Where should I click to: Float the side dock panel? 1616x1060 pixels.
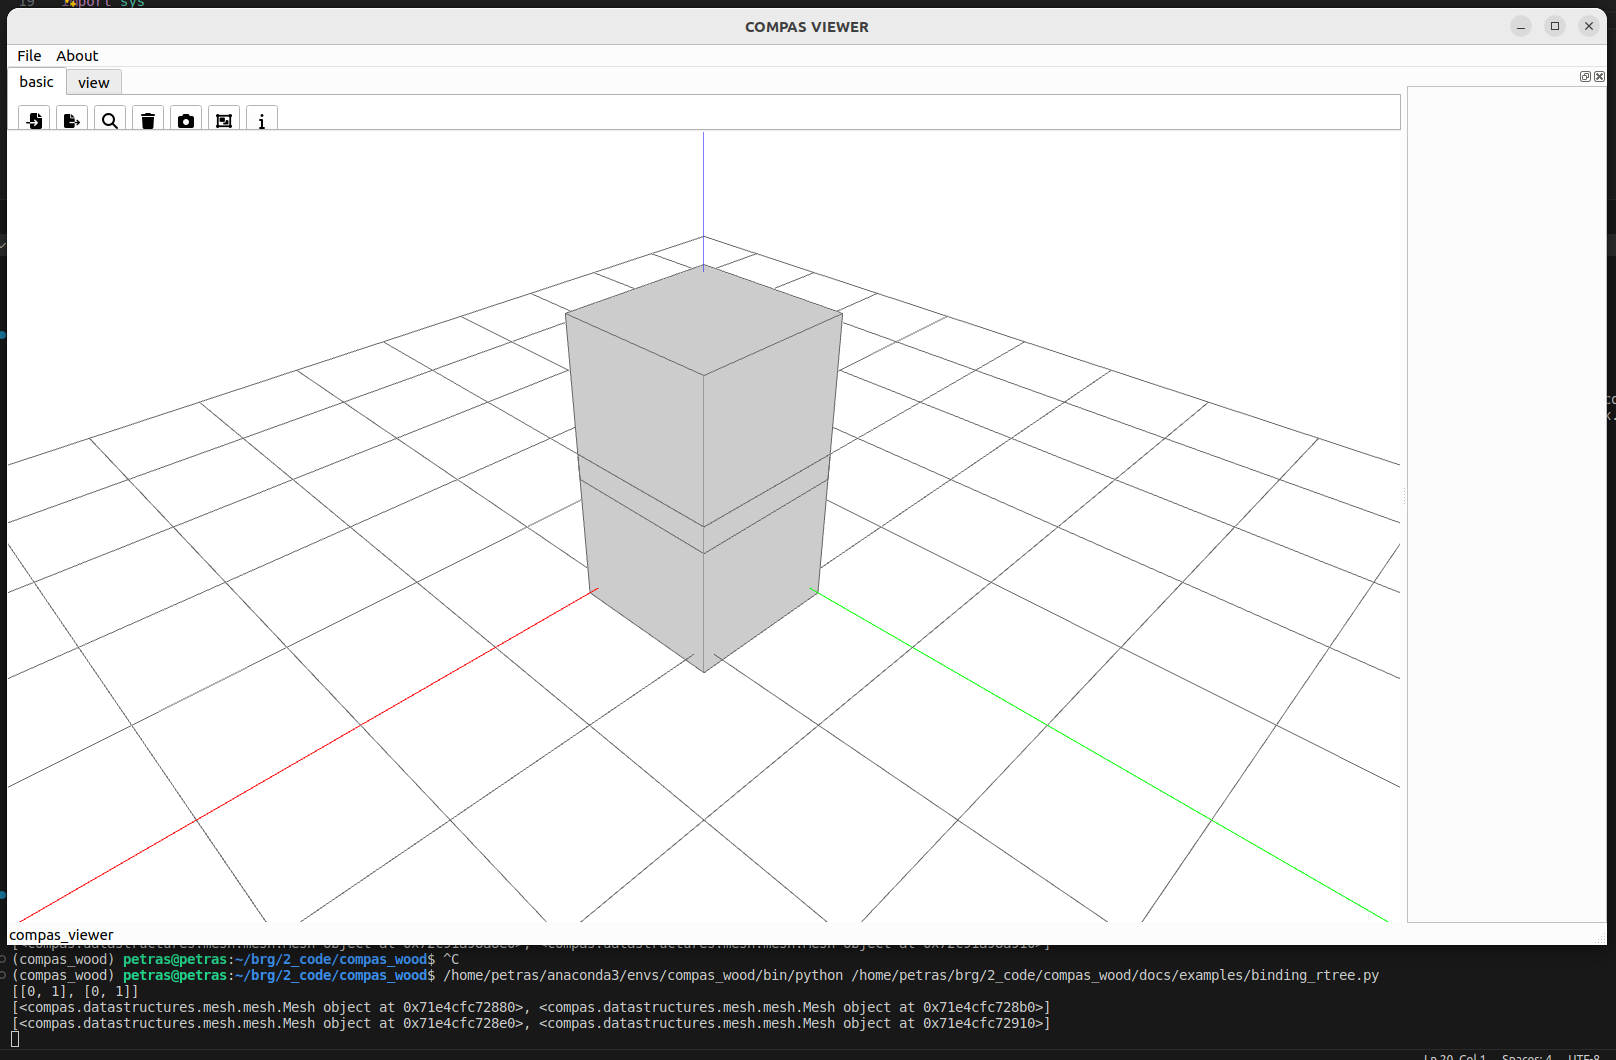(x=1585, y=77)
